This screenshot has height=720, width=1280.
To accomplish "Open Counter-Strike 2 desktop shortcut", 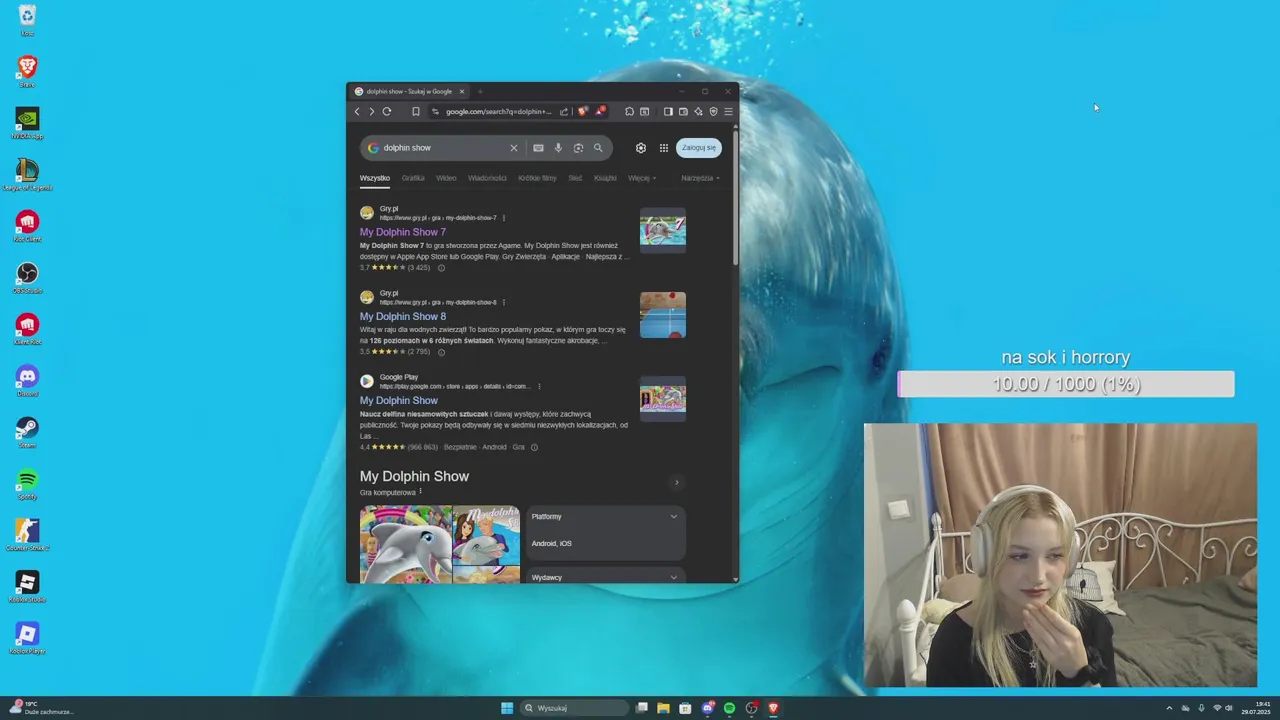I will point(27,535).
